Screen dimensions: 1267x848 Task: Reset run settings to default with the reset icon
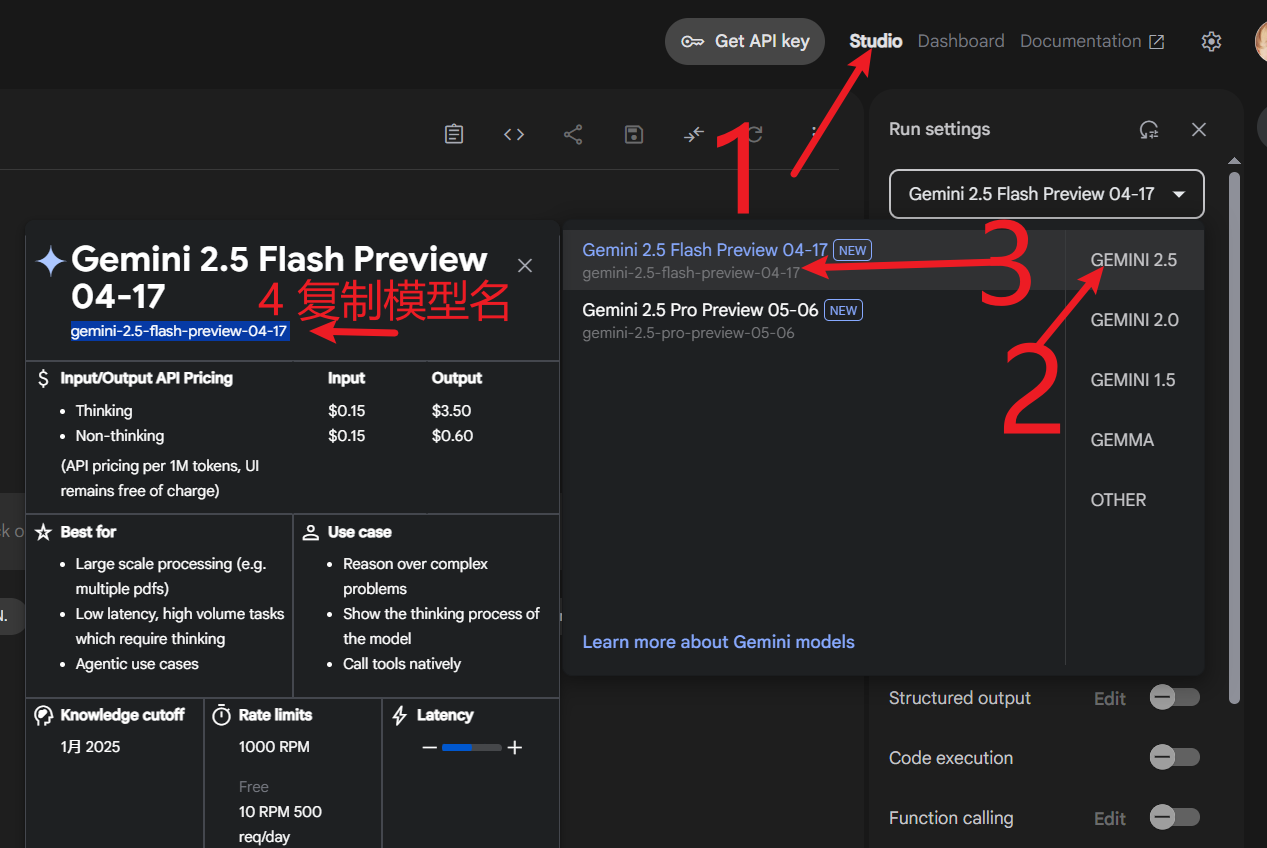click(1149, 130)
